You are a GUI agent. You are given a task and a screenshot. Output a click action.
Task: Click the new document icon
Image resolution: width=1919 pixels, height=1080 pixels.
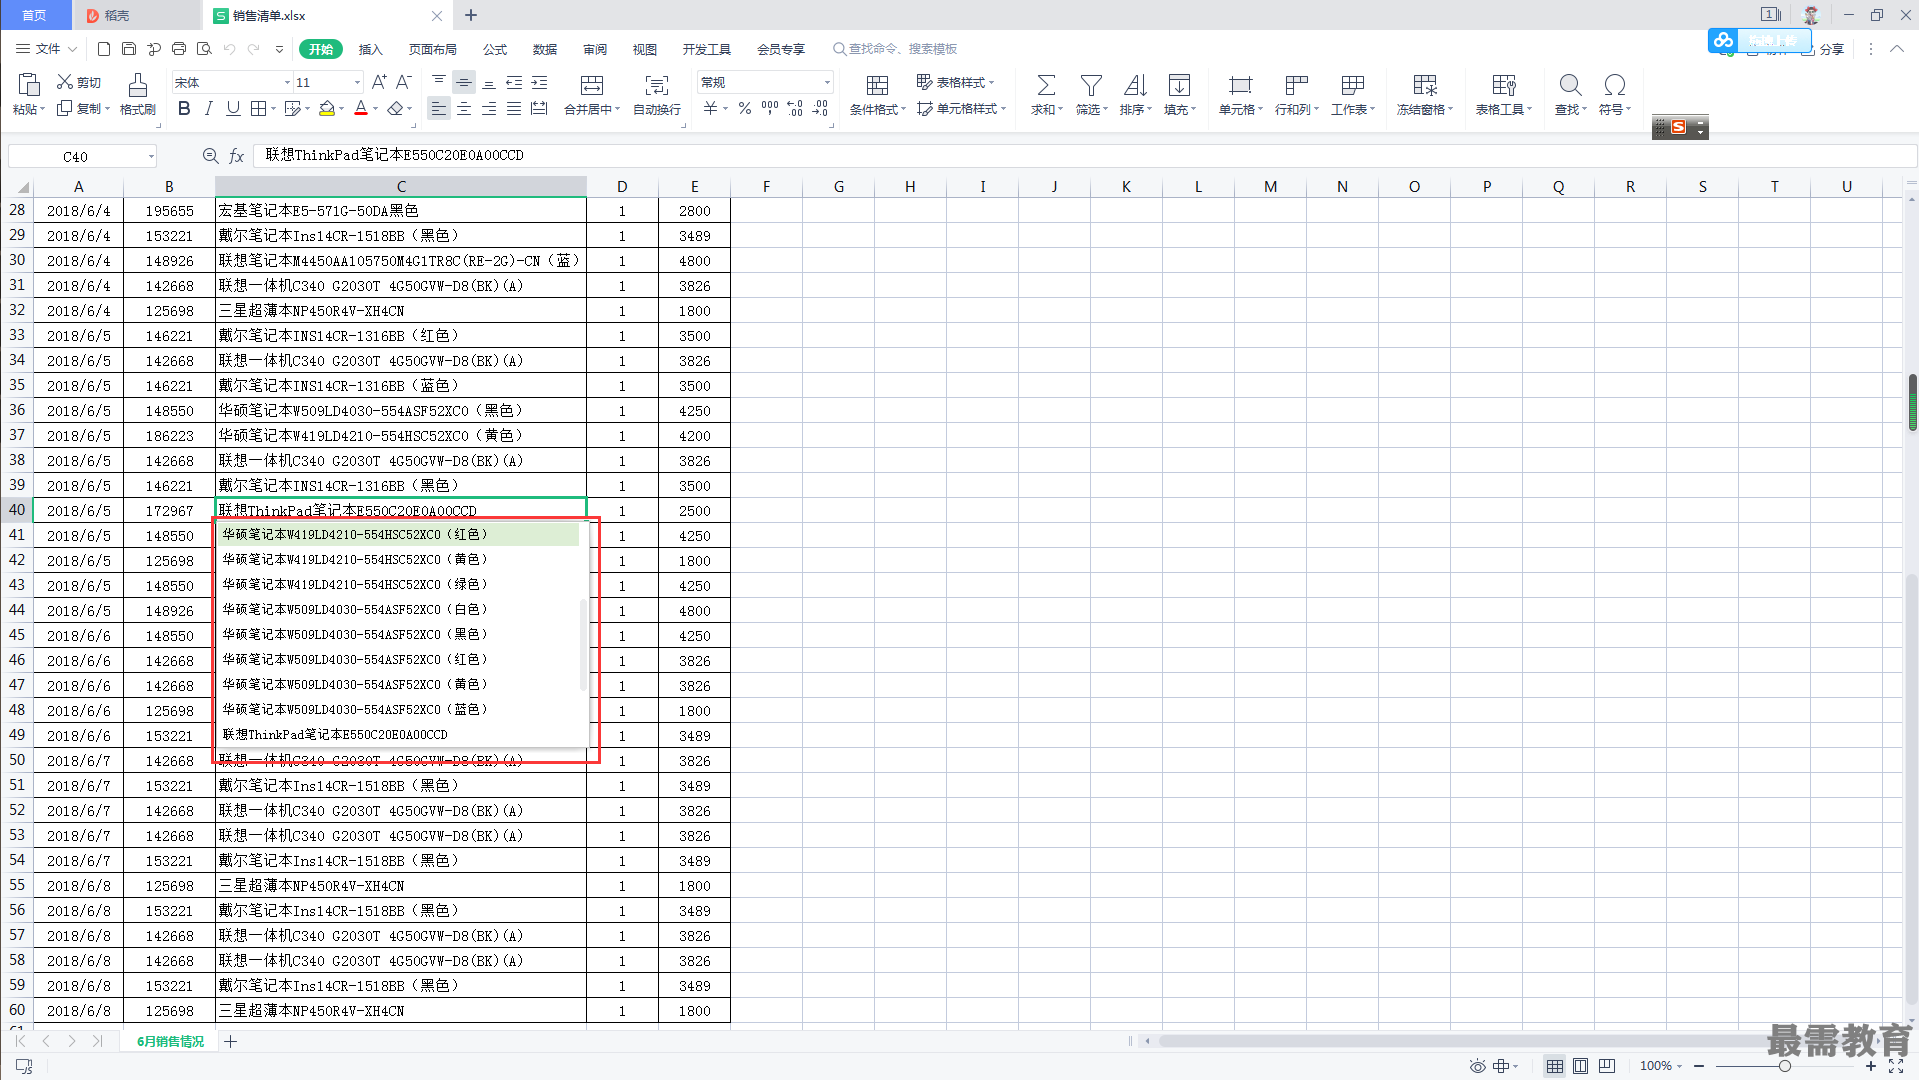click(104, 49)
